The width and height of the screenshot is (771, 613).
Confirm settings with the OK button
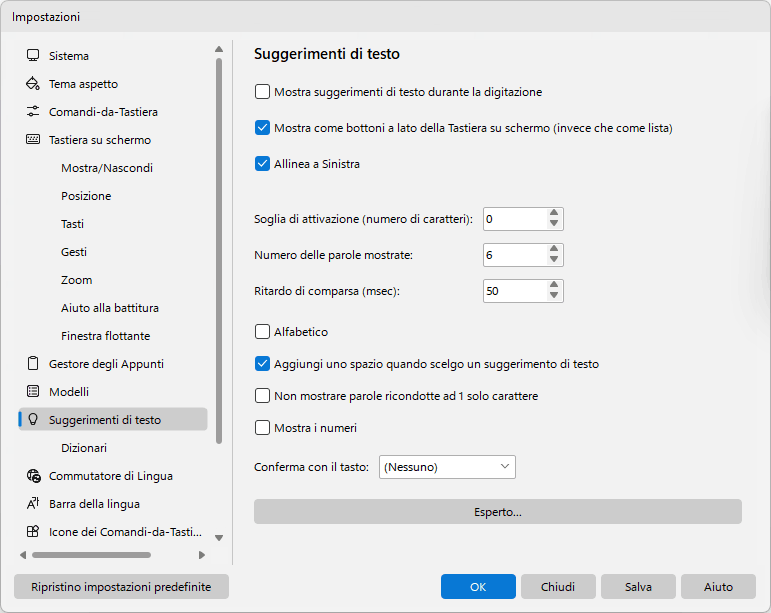point(478,586)
